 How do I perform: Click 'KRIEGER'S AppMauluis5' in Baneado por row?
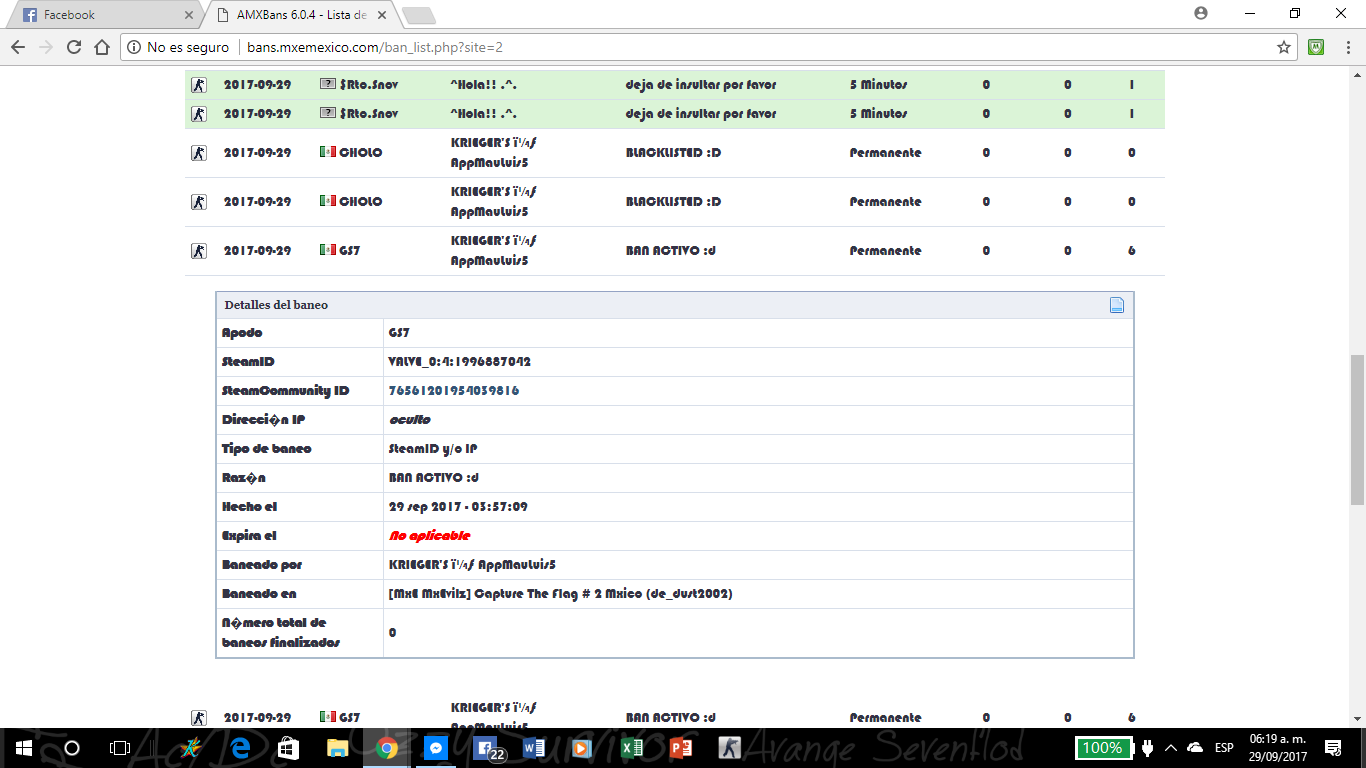(471, 565)
